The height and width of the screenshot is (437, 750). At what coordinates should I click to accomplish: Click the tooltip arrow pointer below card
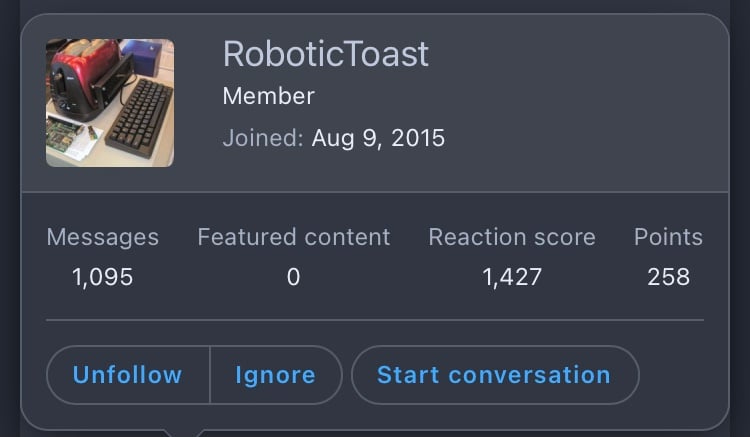pos(184,433)
